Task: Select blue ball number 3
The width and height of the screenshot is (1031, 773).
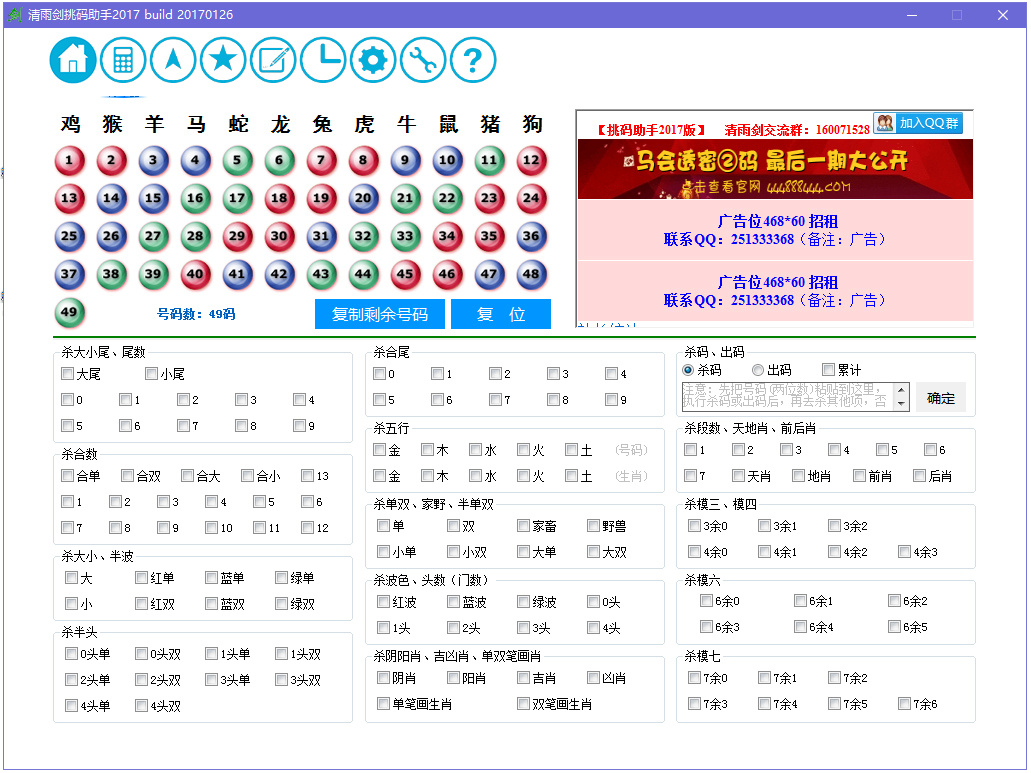Action: [153, 160]
